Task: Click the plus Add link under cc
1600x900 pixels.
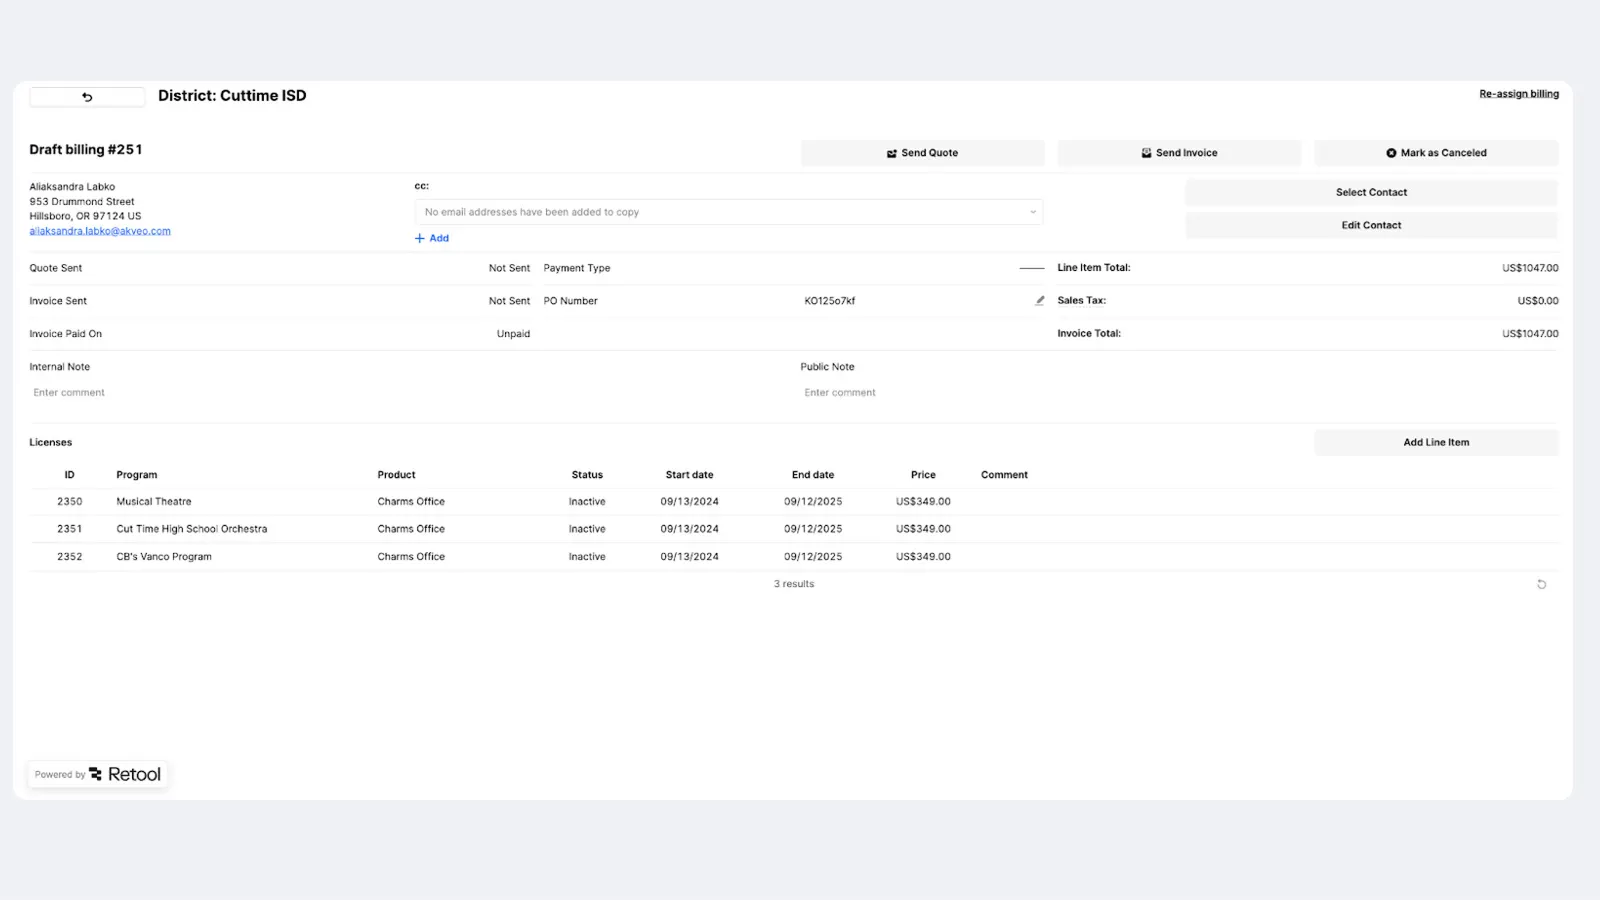Action: click(432, 238)
